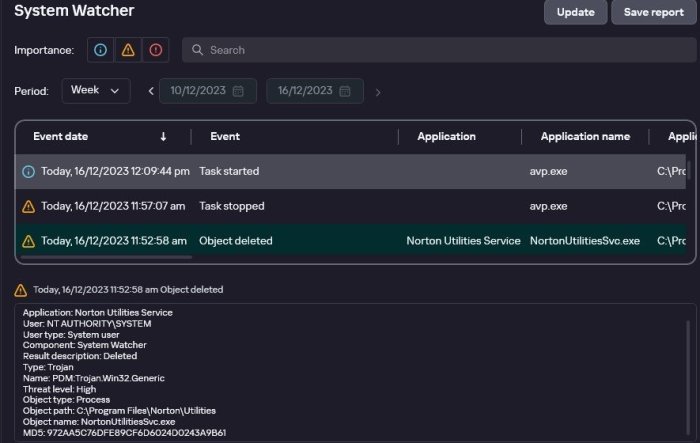Click the table's vertical scrollbar

click(x=689, y=171)
